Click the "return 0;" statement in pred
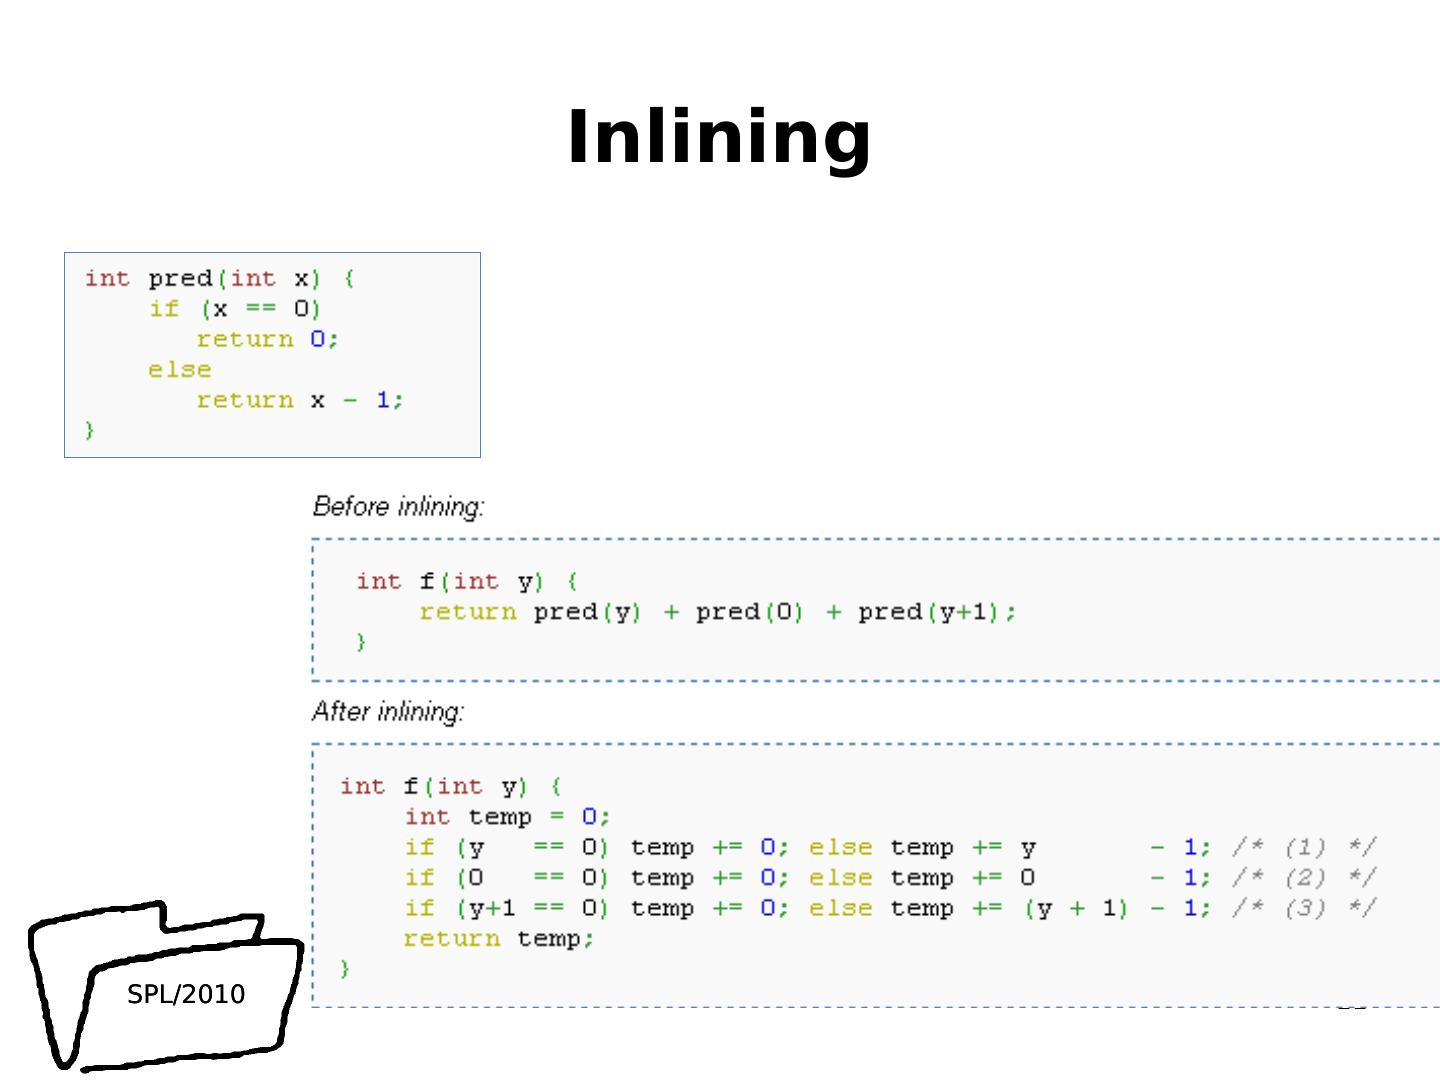 click(x=267, y=339)
